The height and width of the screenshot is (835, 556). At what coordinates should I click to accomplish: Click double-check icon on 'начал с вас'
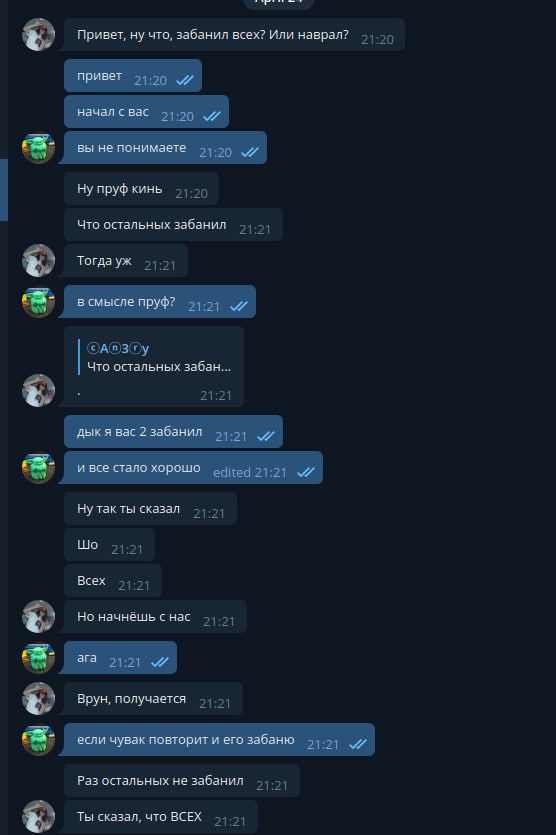(x=212, y=116)
